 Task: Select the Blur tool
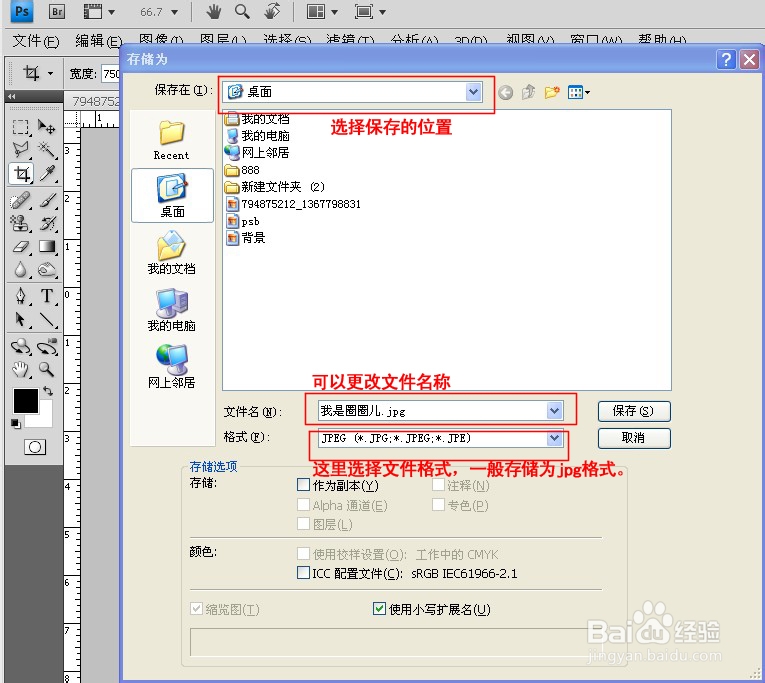pyautogui.click(x=20, y=269)
